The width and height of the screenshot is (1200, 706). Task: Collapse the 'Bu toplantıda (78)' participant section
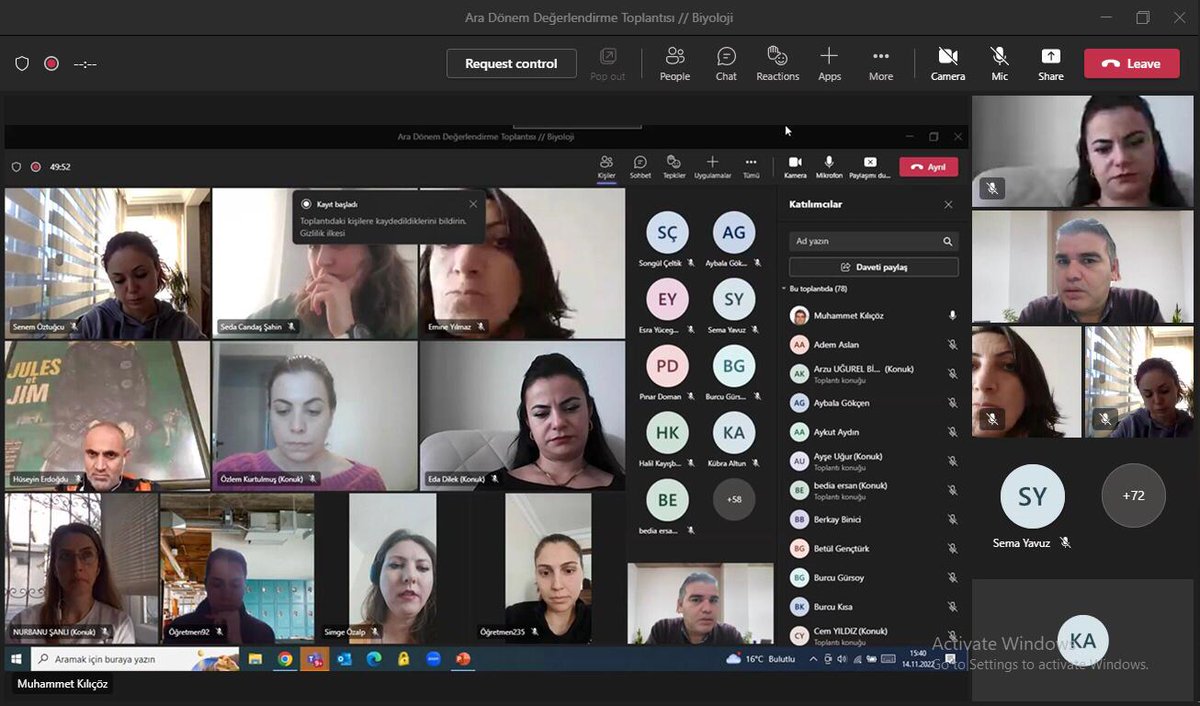point(783,288)
